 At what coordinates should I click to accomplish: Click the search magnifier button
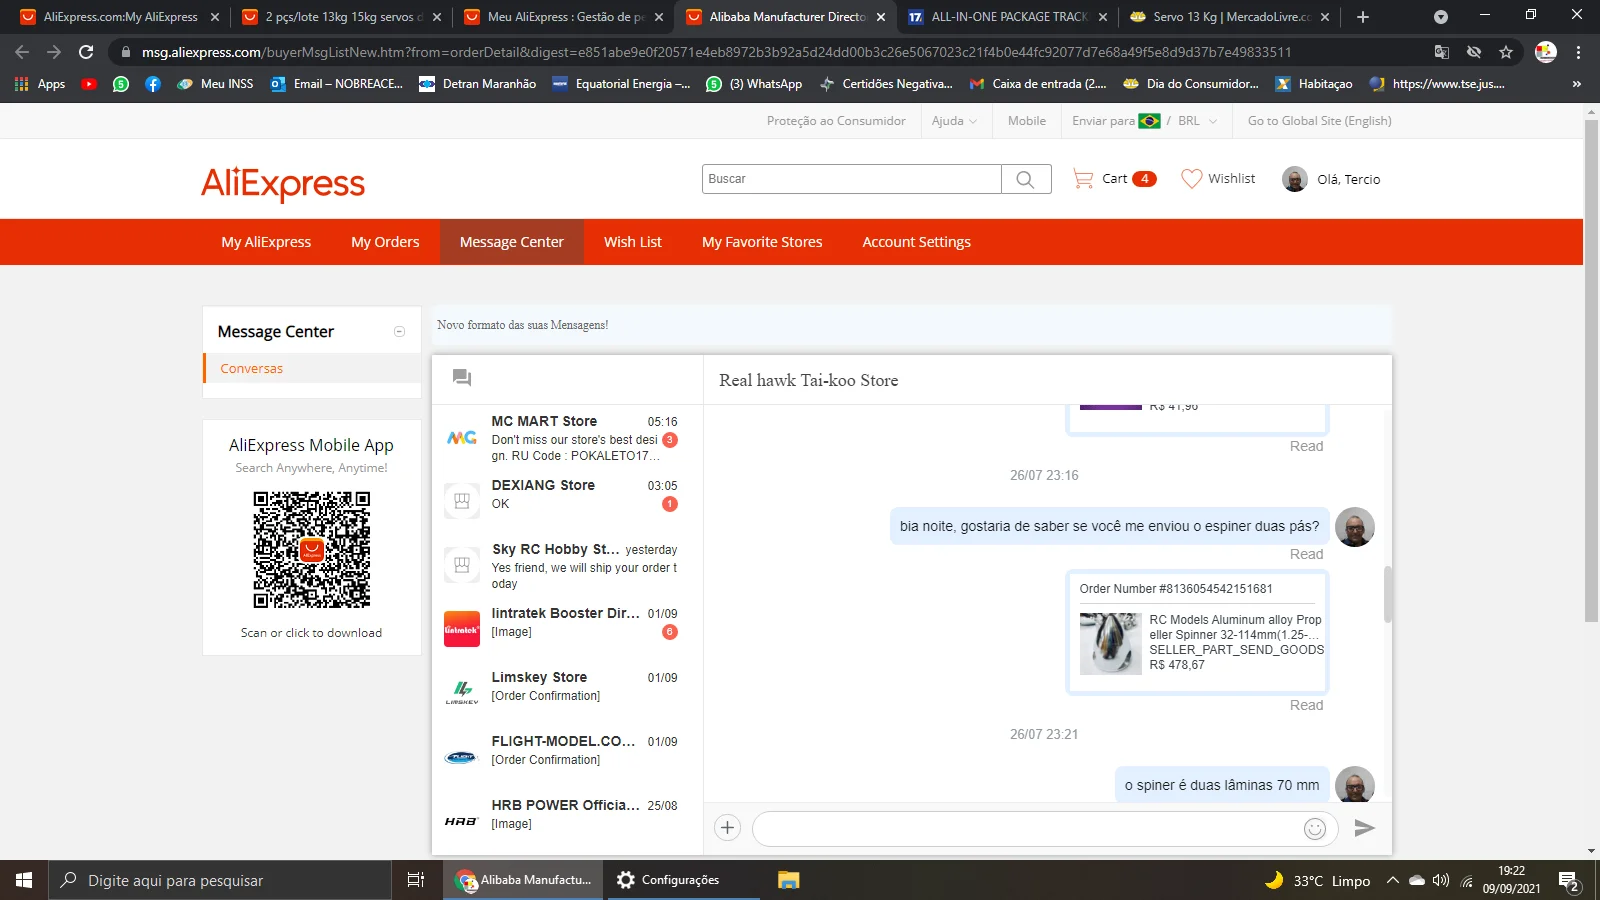pos(1026,179)
